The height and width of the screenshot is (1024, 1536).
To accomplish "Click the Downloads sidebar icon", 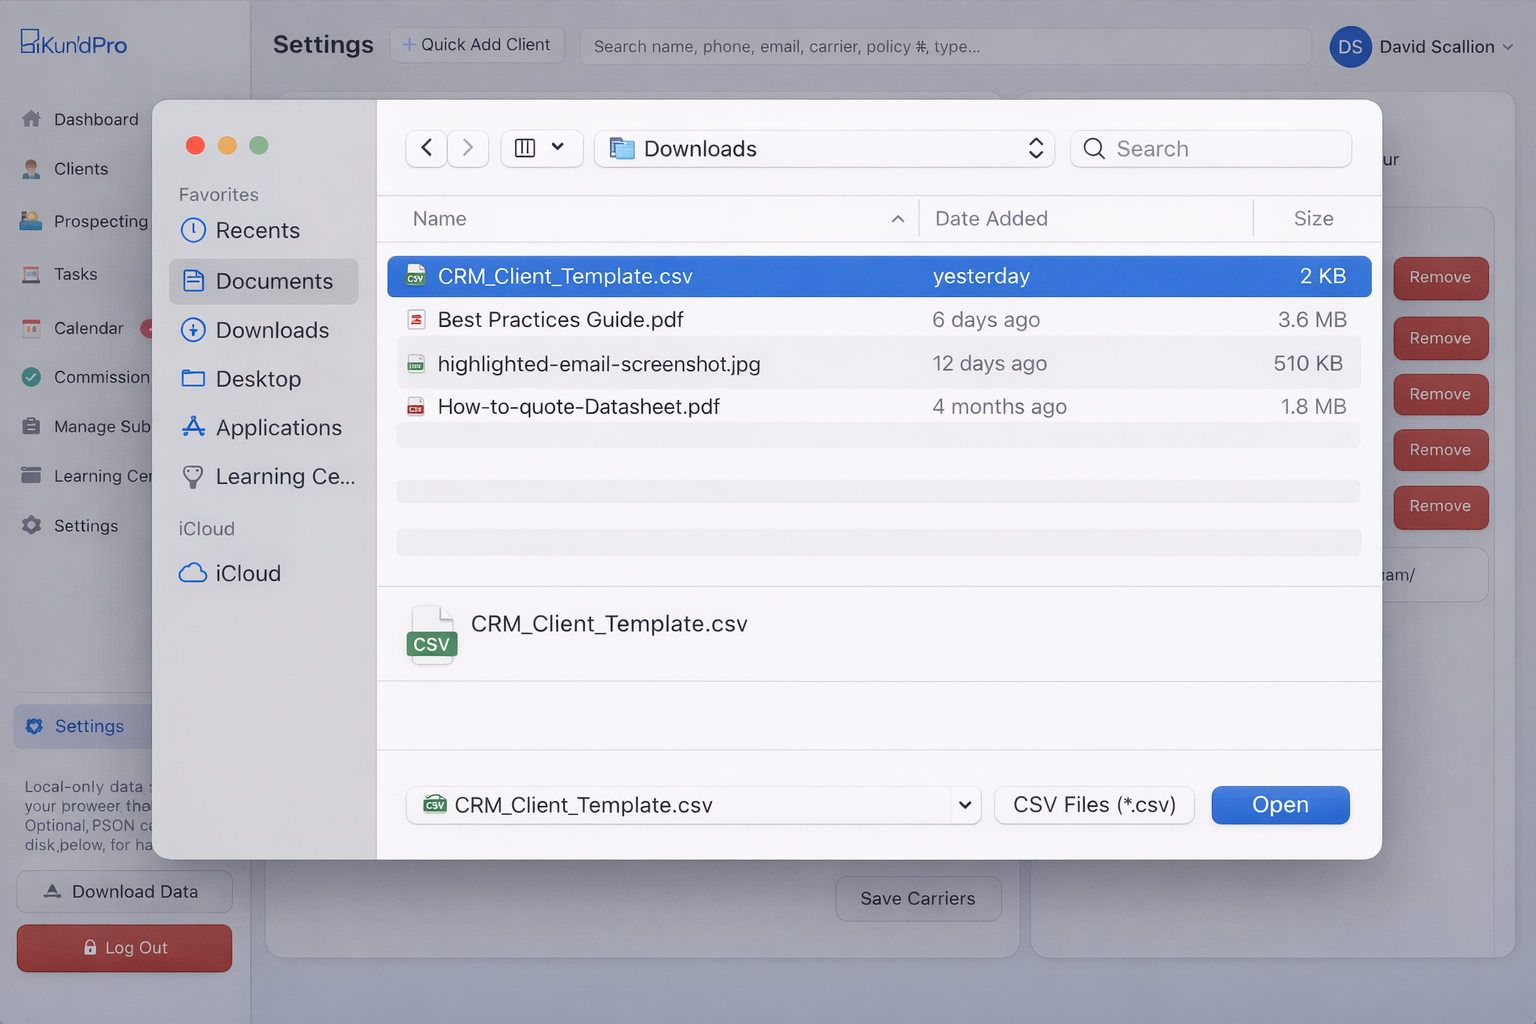I will 193,330.
